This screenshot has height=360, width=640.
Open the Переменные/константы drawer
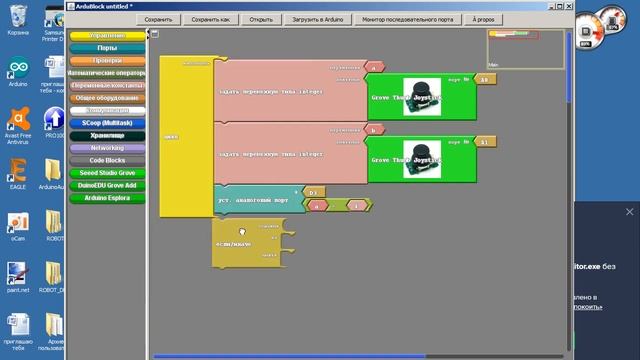pos(107,85)
